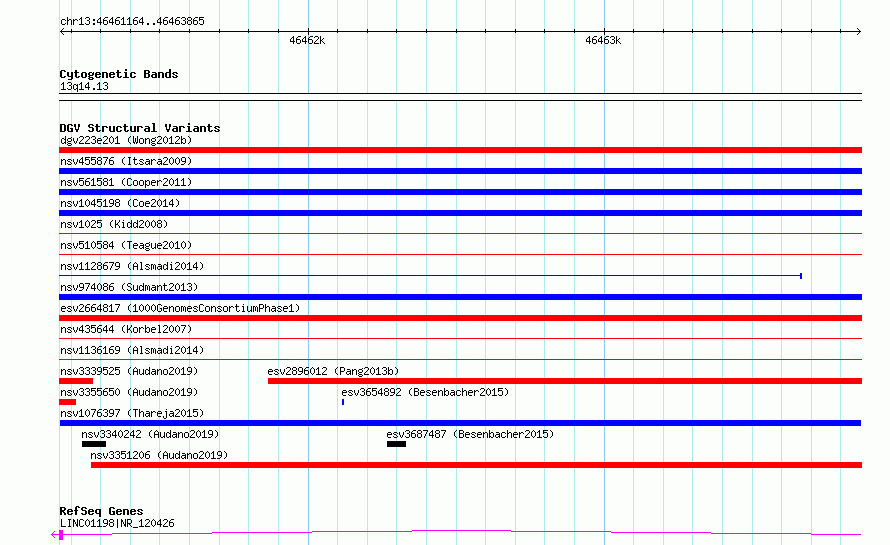Click the right arrow of the ruler
This screenshot has width=890, height=545.
pos(859,31)
